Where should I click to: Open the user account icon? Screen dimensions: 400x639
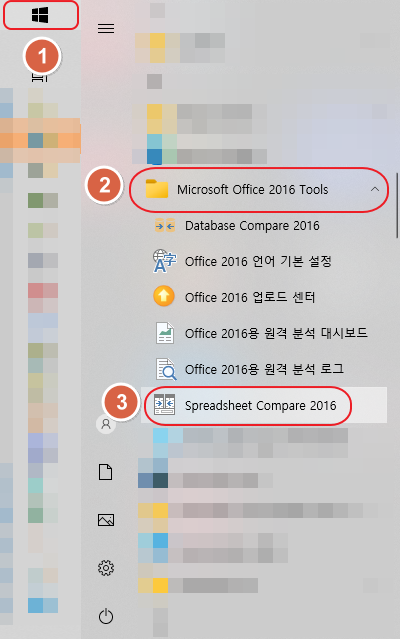[106, 424]
